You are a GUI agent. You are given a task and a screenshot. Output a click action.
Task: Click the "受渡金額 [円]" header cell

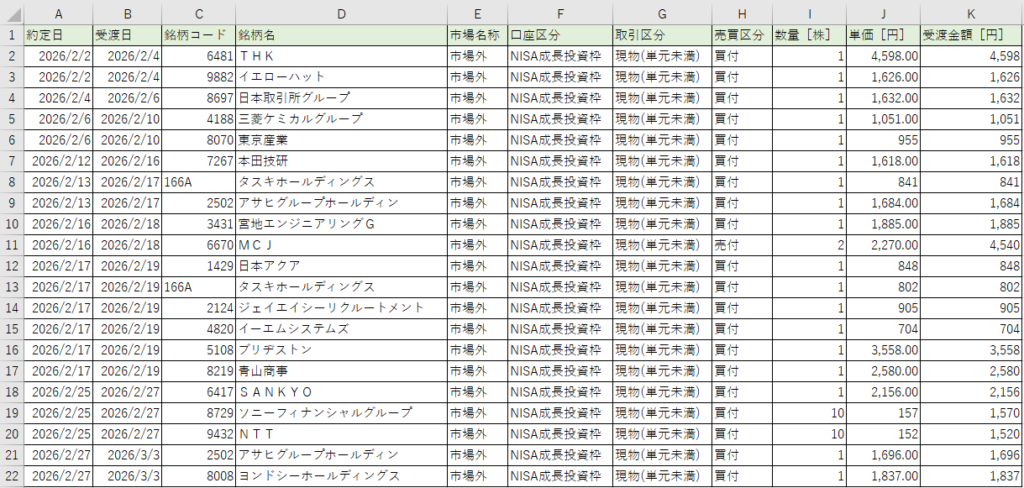971,34
